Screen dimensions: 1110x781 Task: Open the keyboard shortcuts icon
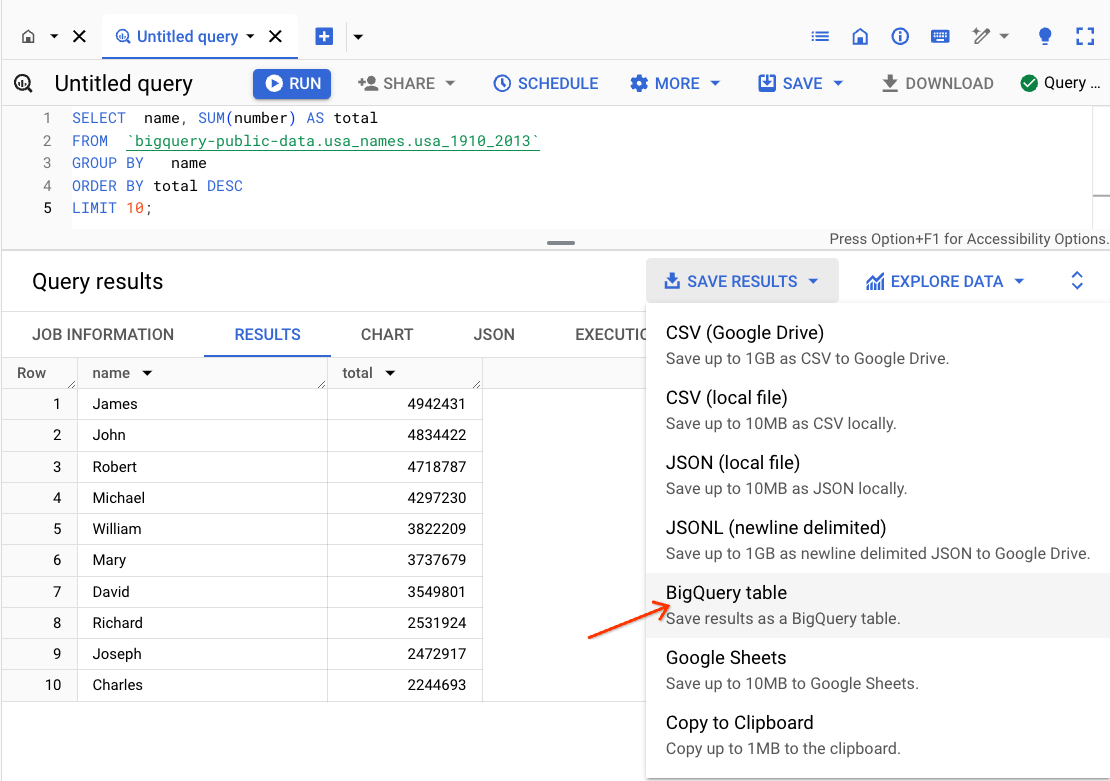tap(940, 36)
